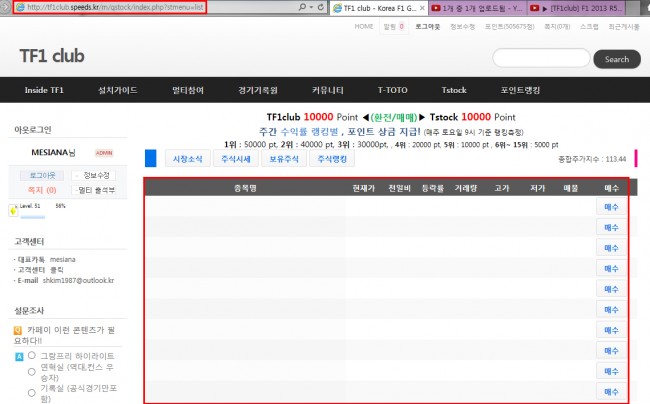Click the E-mail shkim1987@outlook.kr link
This screenshot has width=650, height=404.
pos(64,281)
